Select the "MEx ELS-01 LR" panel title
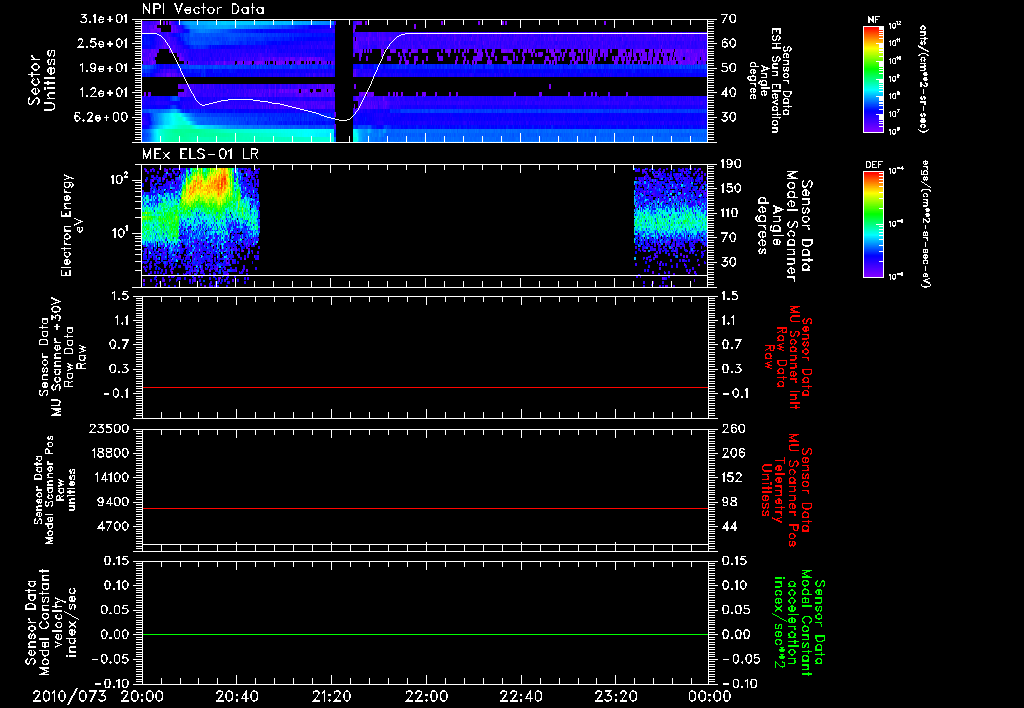 [x=199, y=154]
